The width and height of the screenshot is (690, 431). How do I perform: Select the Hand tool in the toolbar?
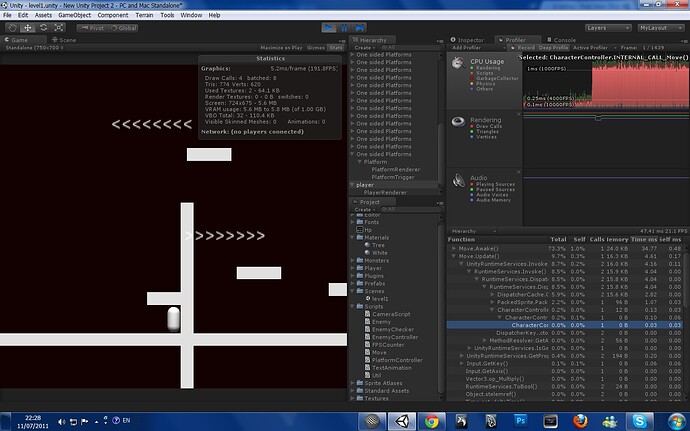[x=13, y=28]
